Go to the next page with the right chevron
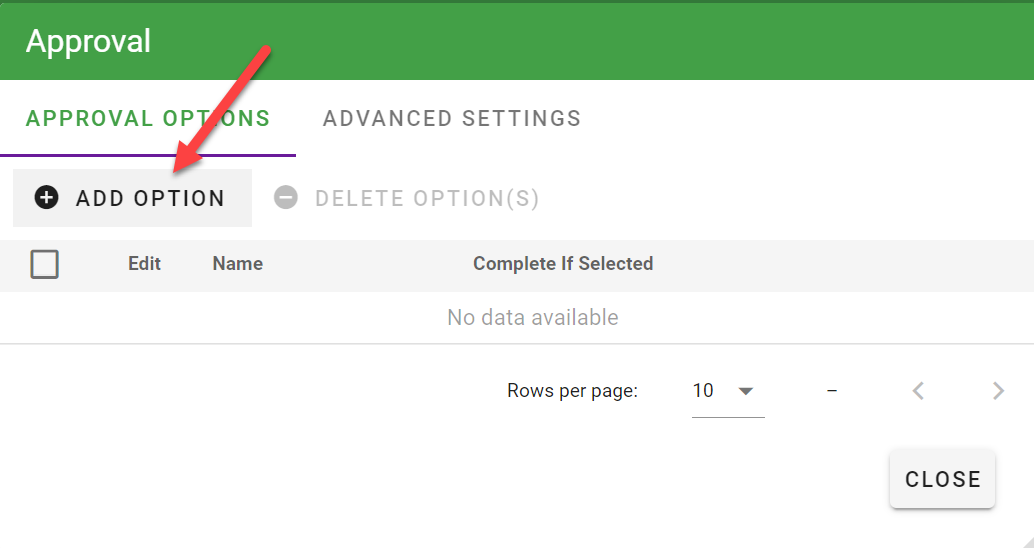This screenshot has width=1034, height=548. (x=998, y=391)
